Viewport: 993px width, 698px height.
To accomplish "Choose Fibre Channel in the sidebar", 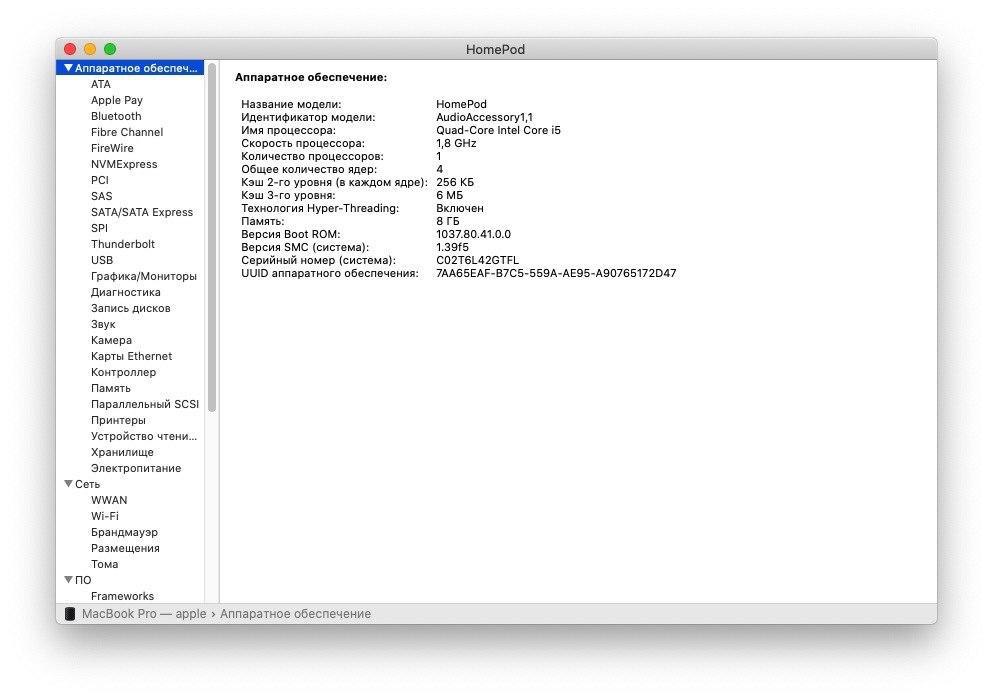I will 127,132.
